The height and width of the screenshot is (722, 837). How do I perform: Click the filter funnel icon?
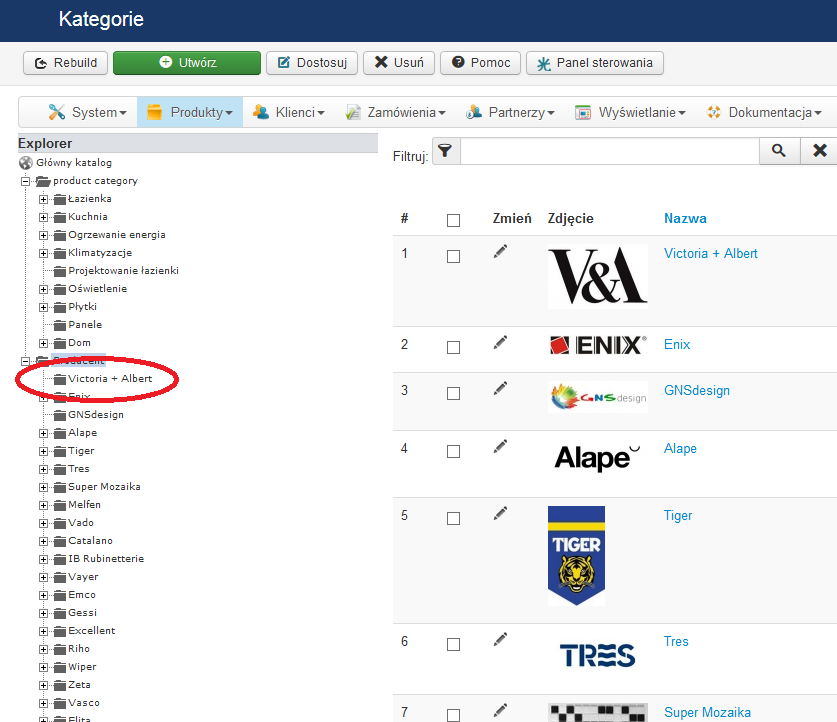446,152
